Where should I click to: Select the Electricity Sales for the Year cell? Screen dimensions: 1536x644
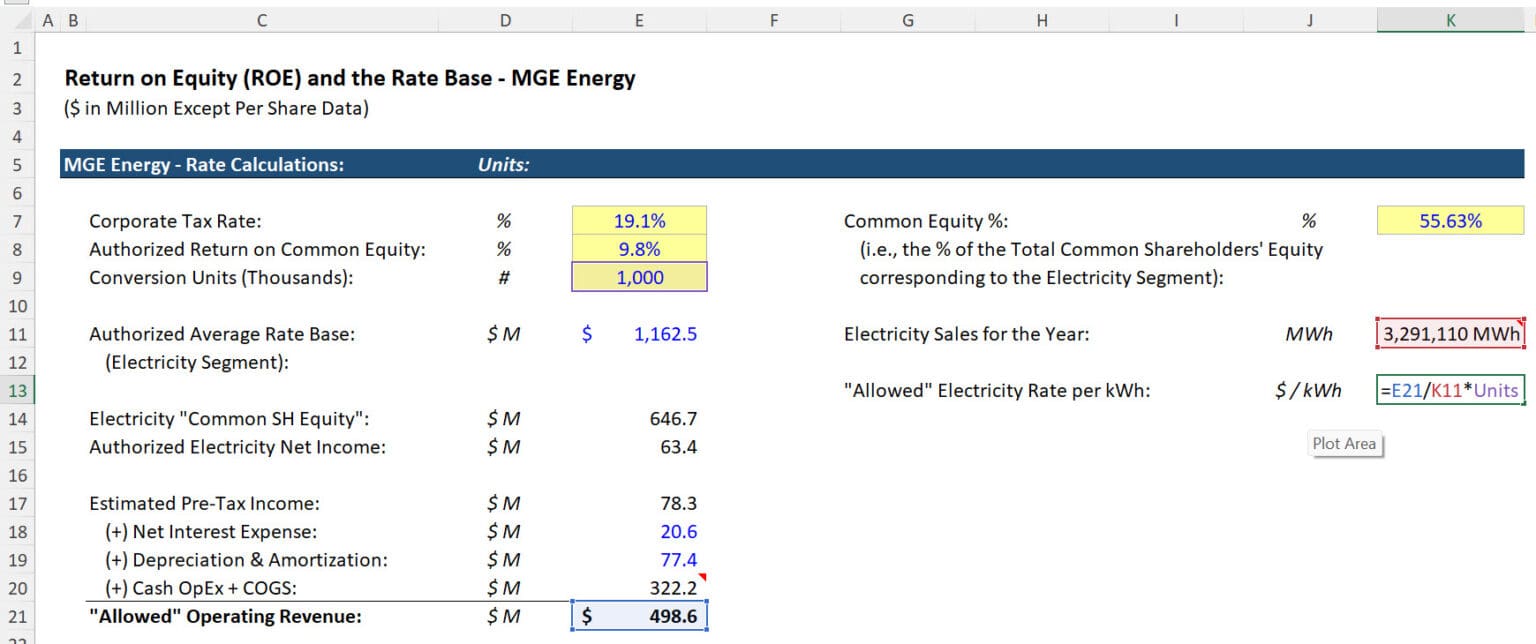1450,333
